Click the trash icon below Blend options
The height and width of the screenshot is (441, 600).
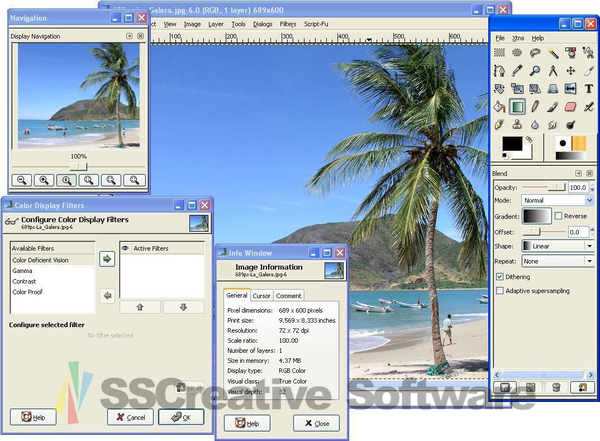[x=556, y=387]
